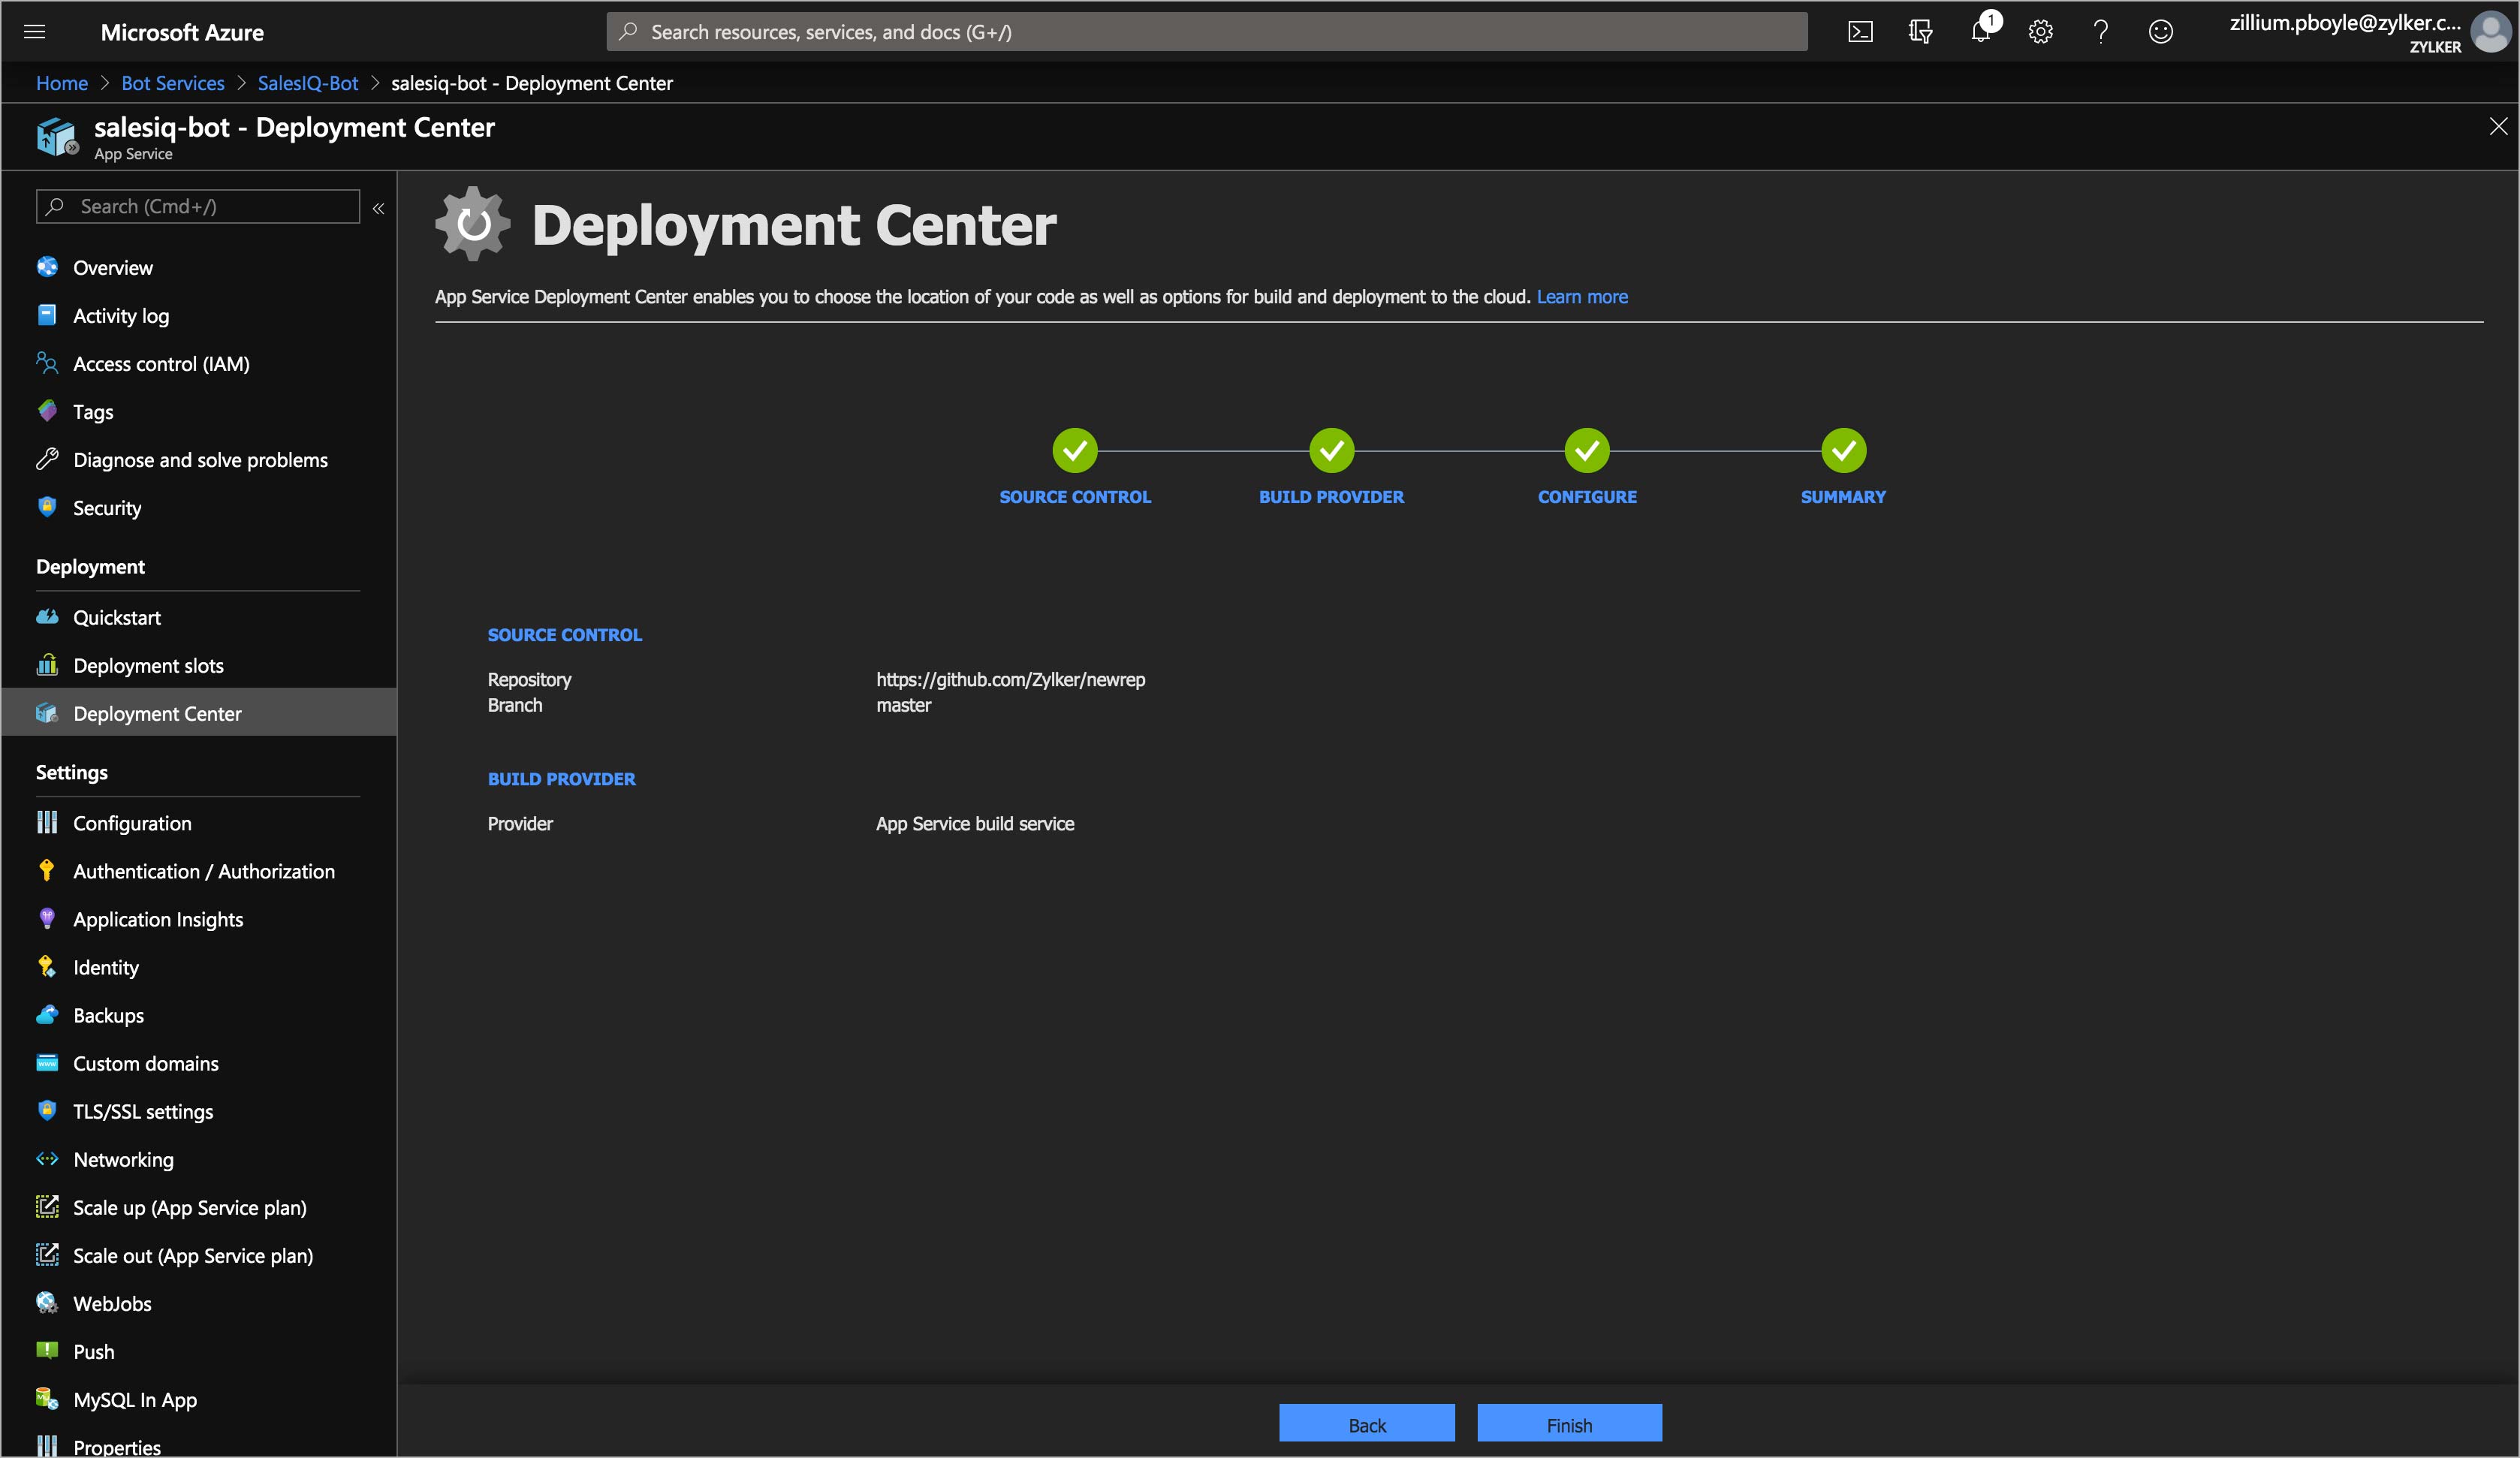Open the portal settings gear
The height and width of the screenshot is (1458, 2520).
click(x=2040, y=31)
